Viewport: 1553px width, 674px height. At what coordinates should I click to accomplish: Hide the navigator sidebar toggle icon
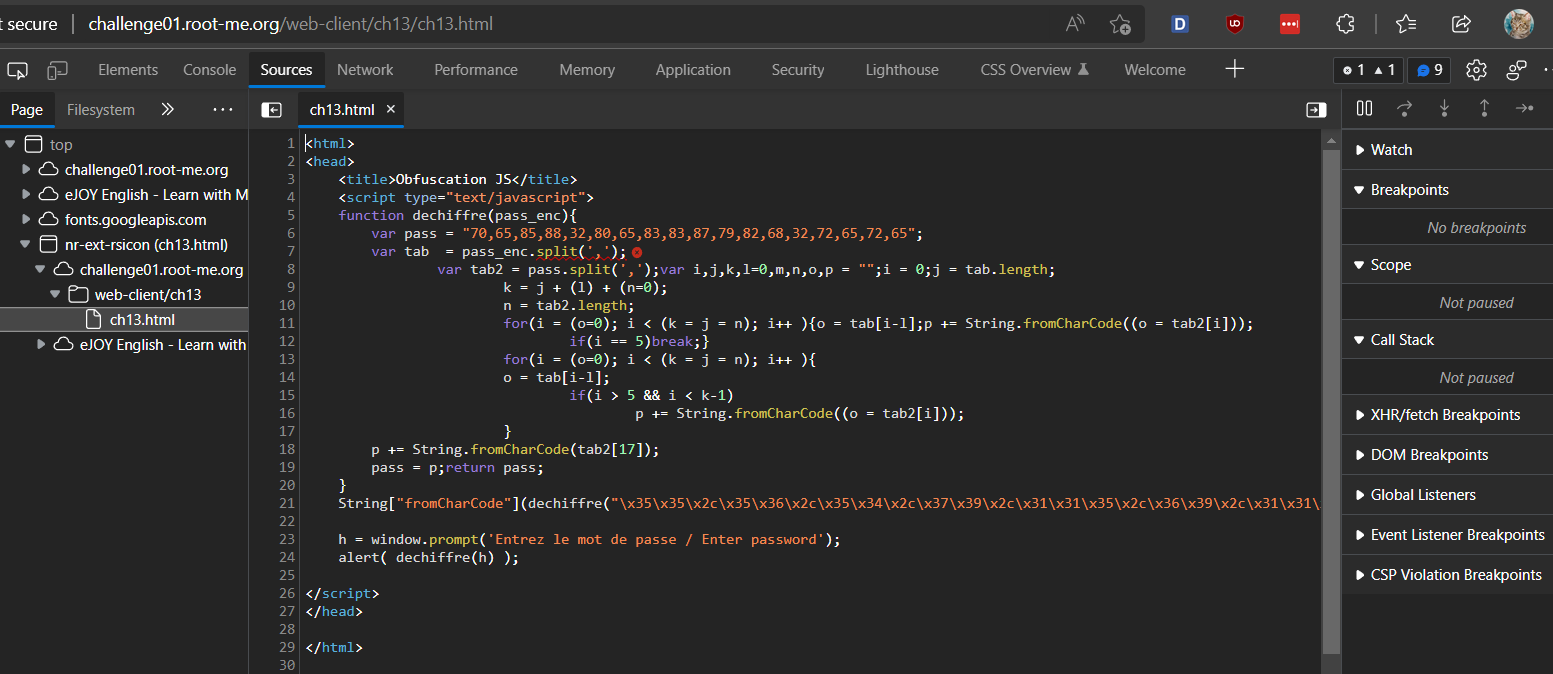point(271,110)
